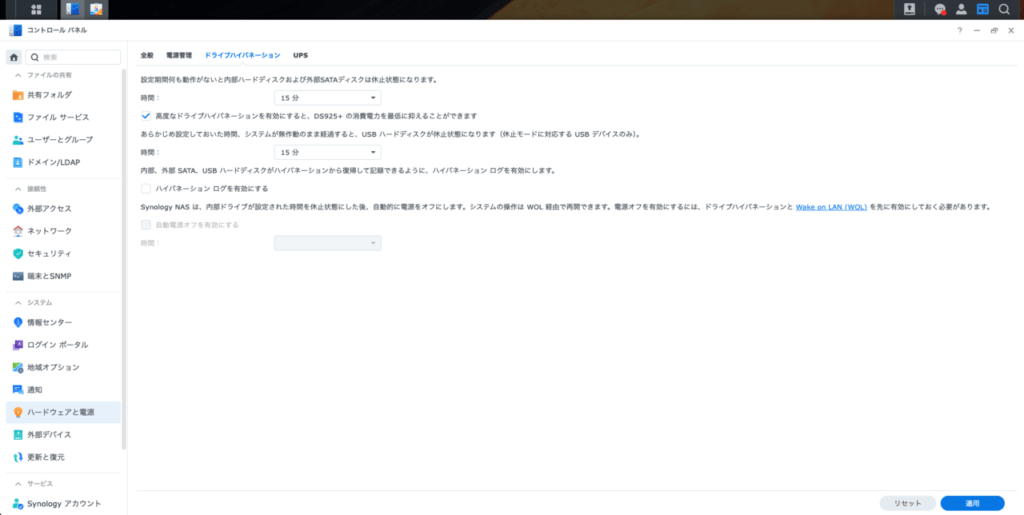Screen dimensions: 1024x515
Task: Click the sidebar 検索 search field
Action: click(x=72, y=57)
